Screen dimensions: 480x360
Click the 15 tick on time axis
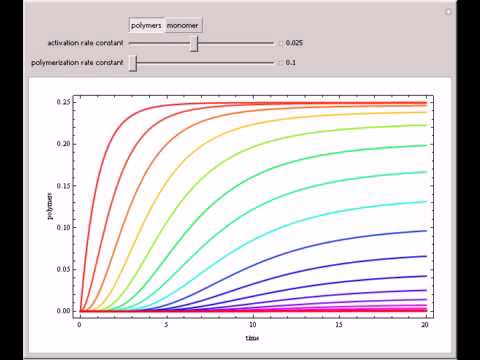[x=339, y=325]
